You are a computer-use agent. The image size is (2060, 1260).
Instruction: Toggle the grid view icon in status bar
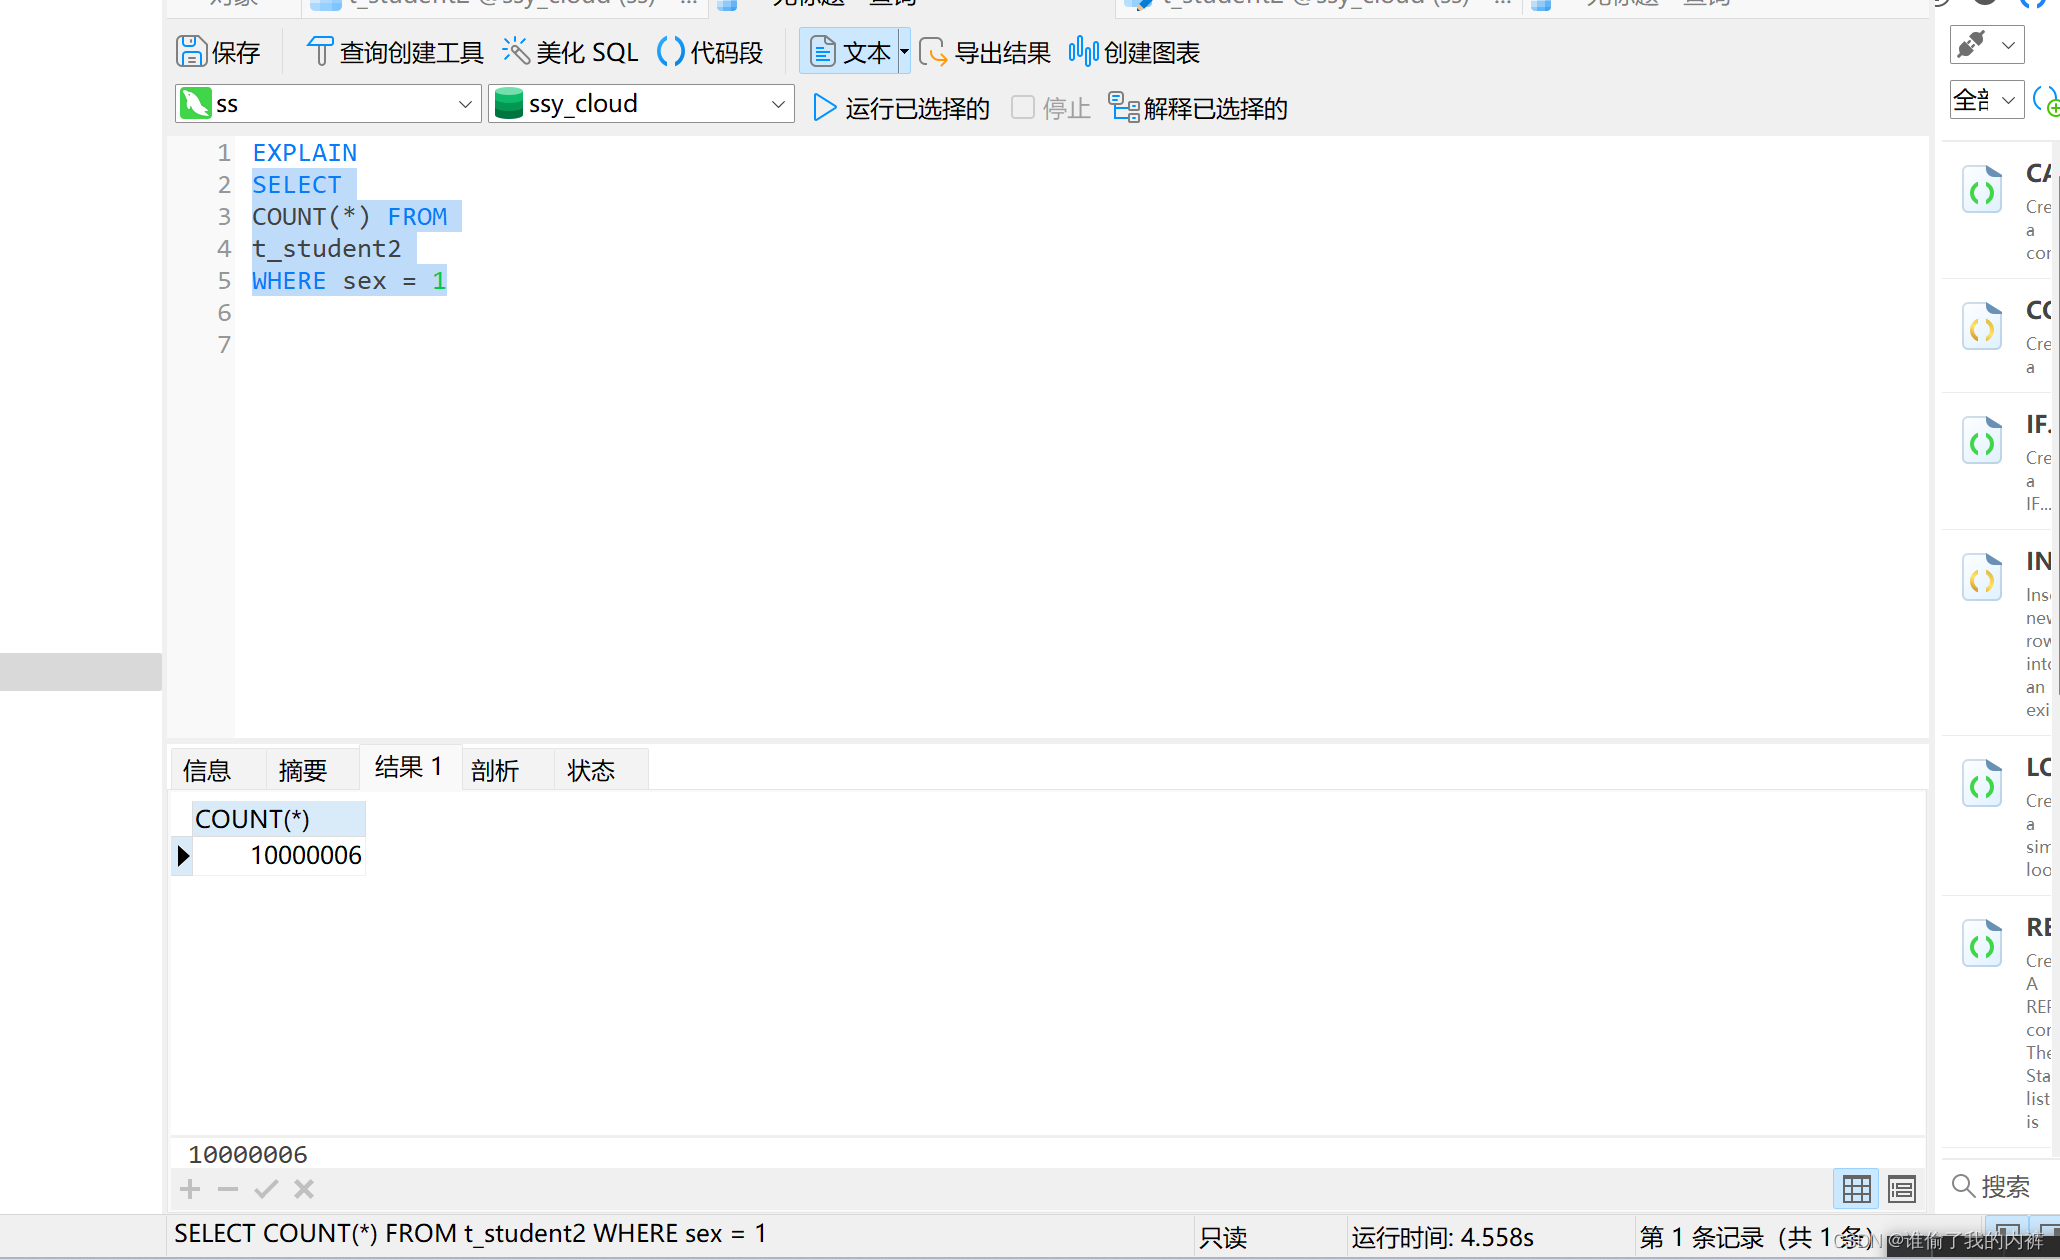[x=1855, y=1188]
